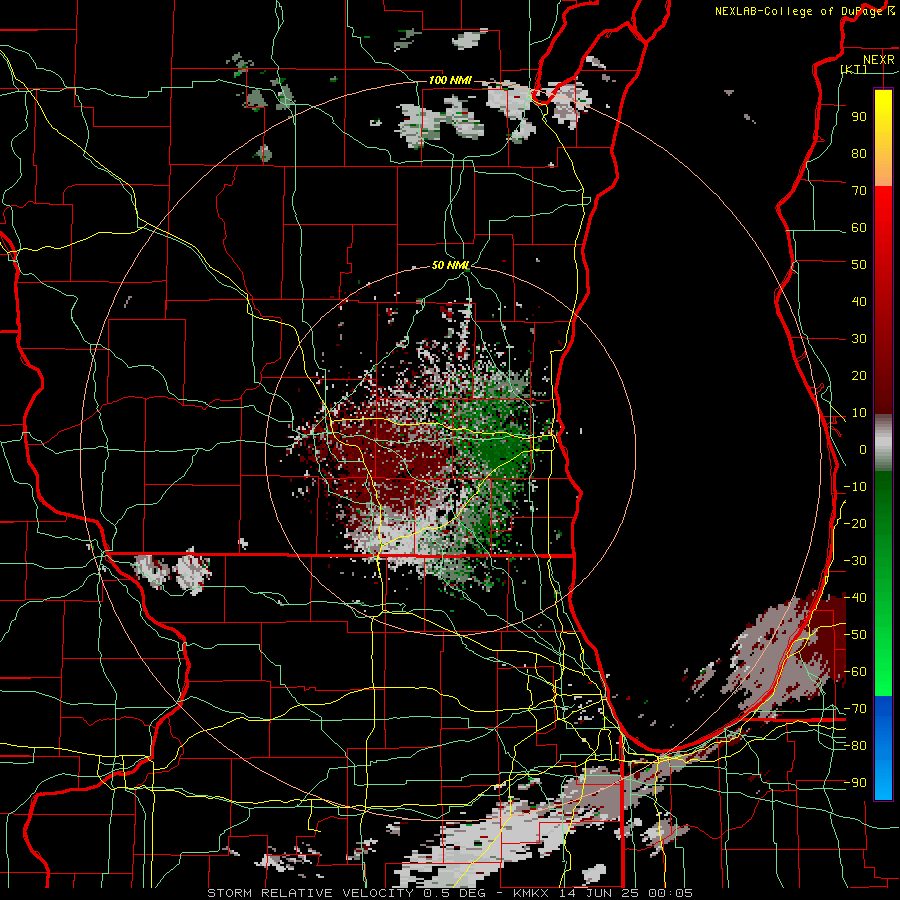Click the positive 80 knot scale label
Viewport: 900px width, 900px height.
click(x=859, y=153)
